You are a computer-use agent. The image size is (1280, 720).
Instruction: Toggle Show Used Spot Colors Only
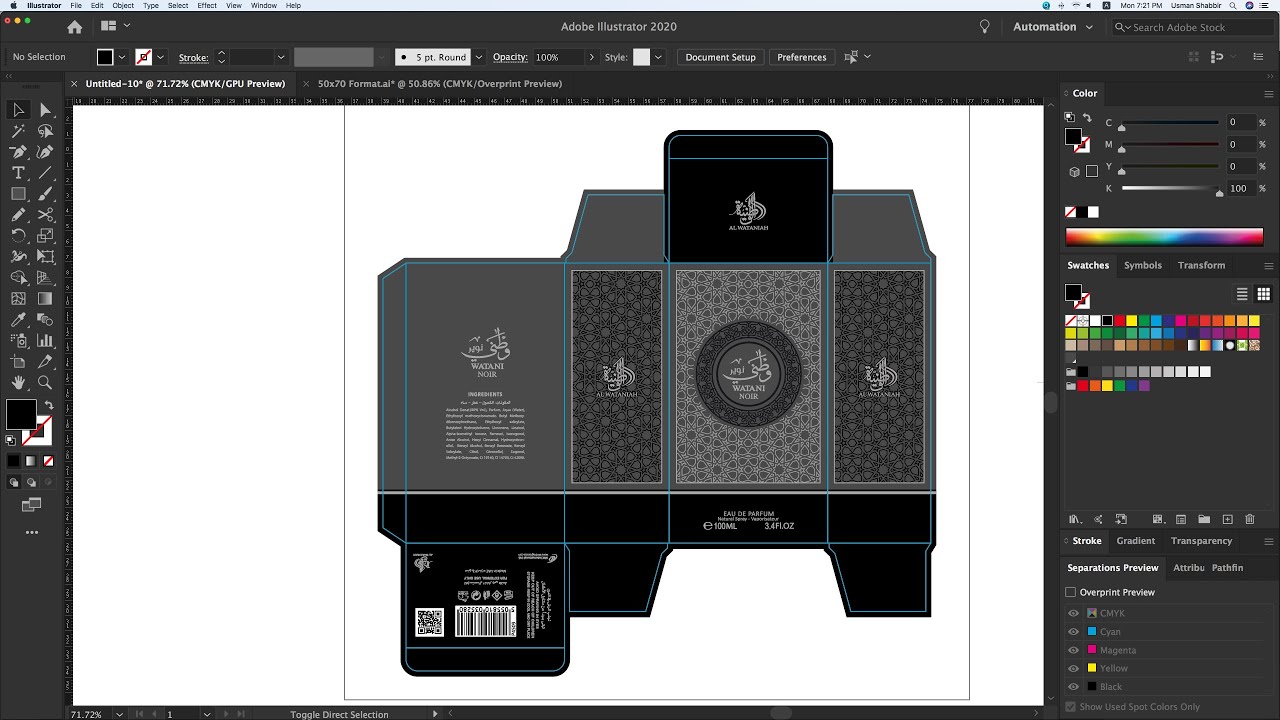1071,706
